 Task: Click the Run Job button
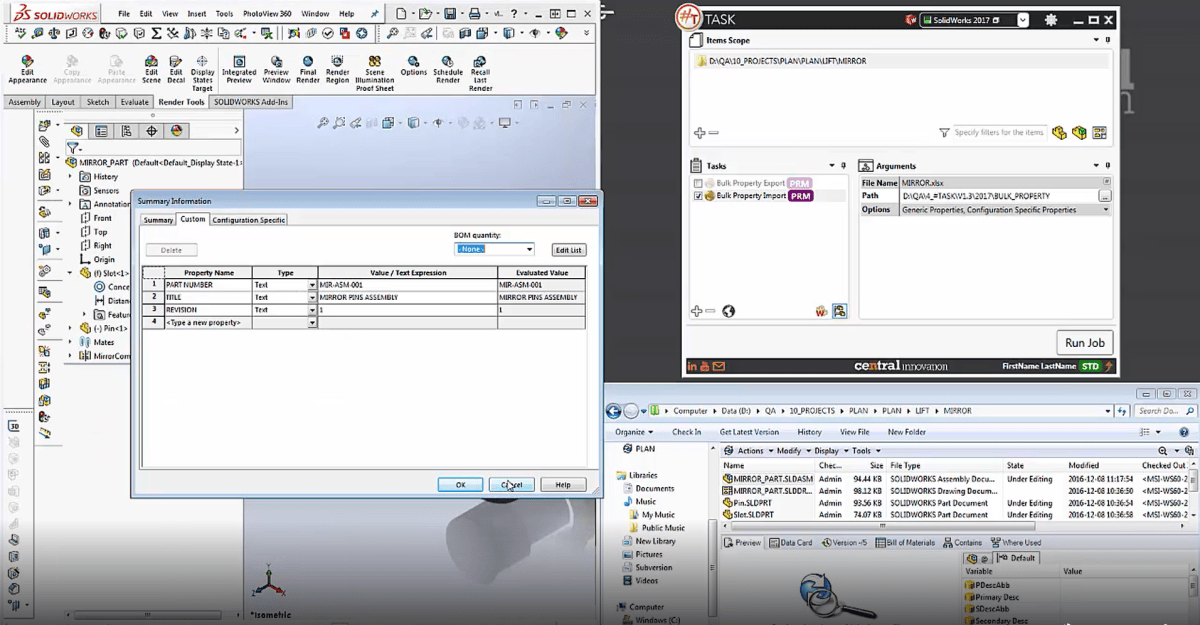(x=1084, y=342)
